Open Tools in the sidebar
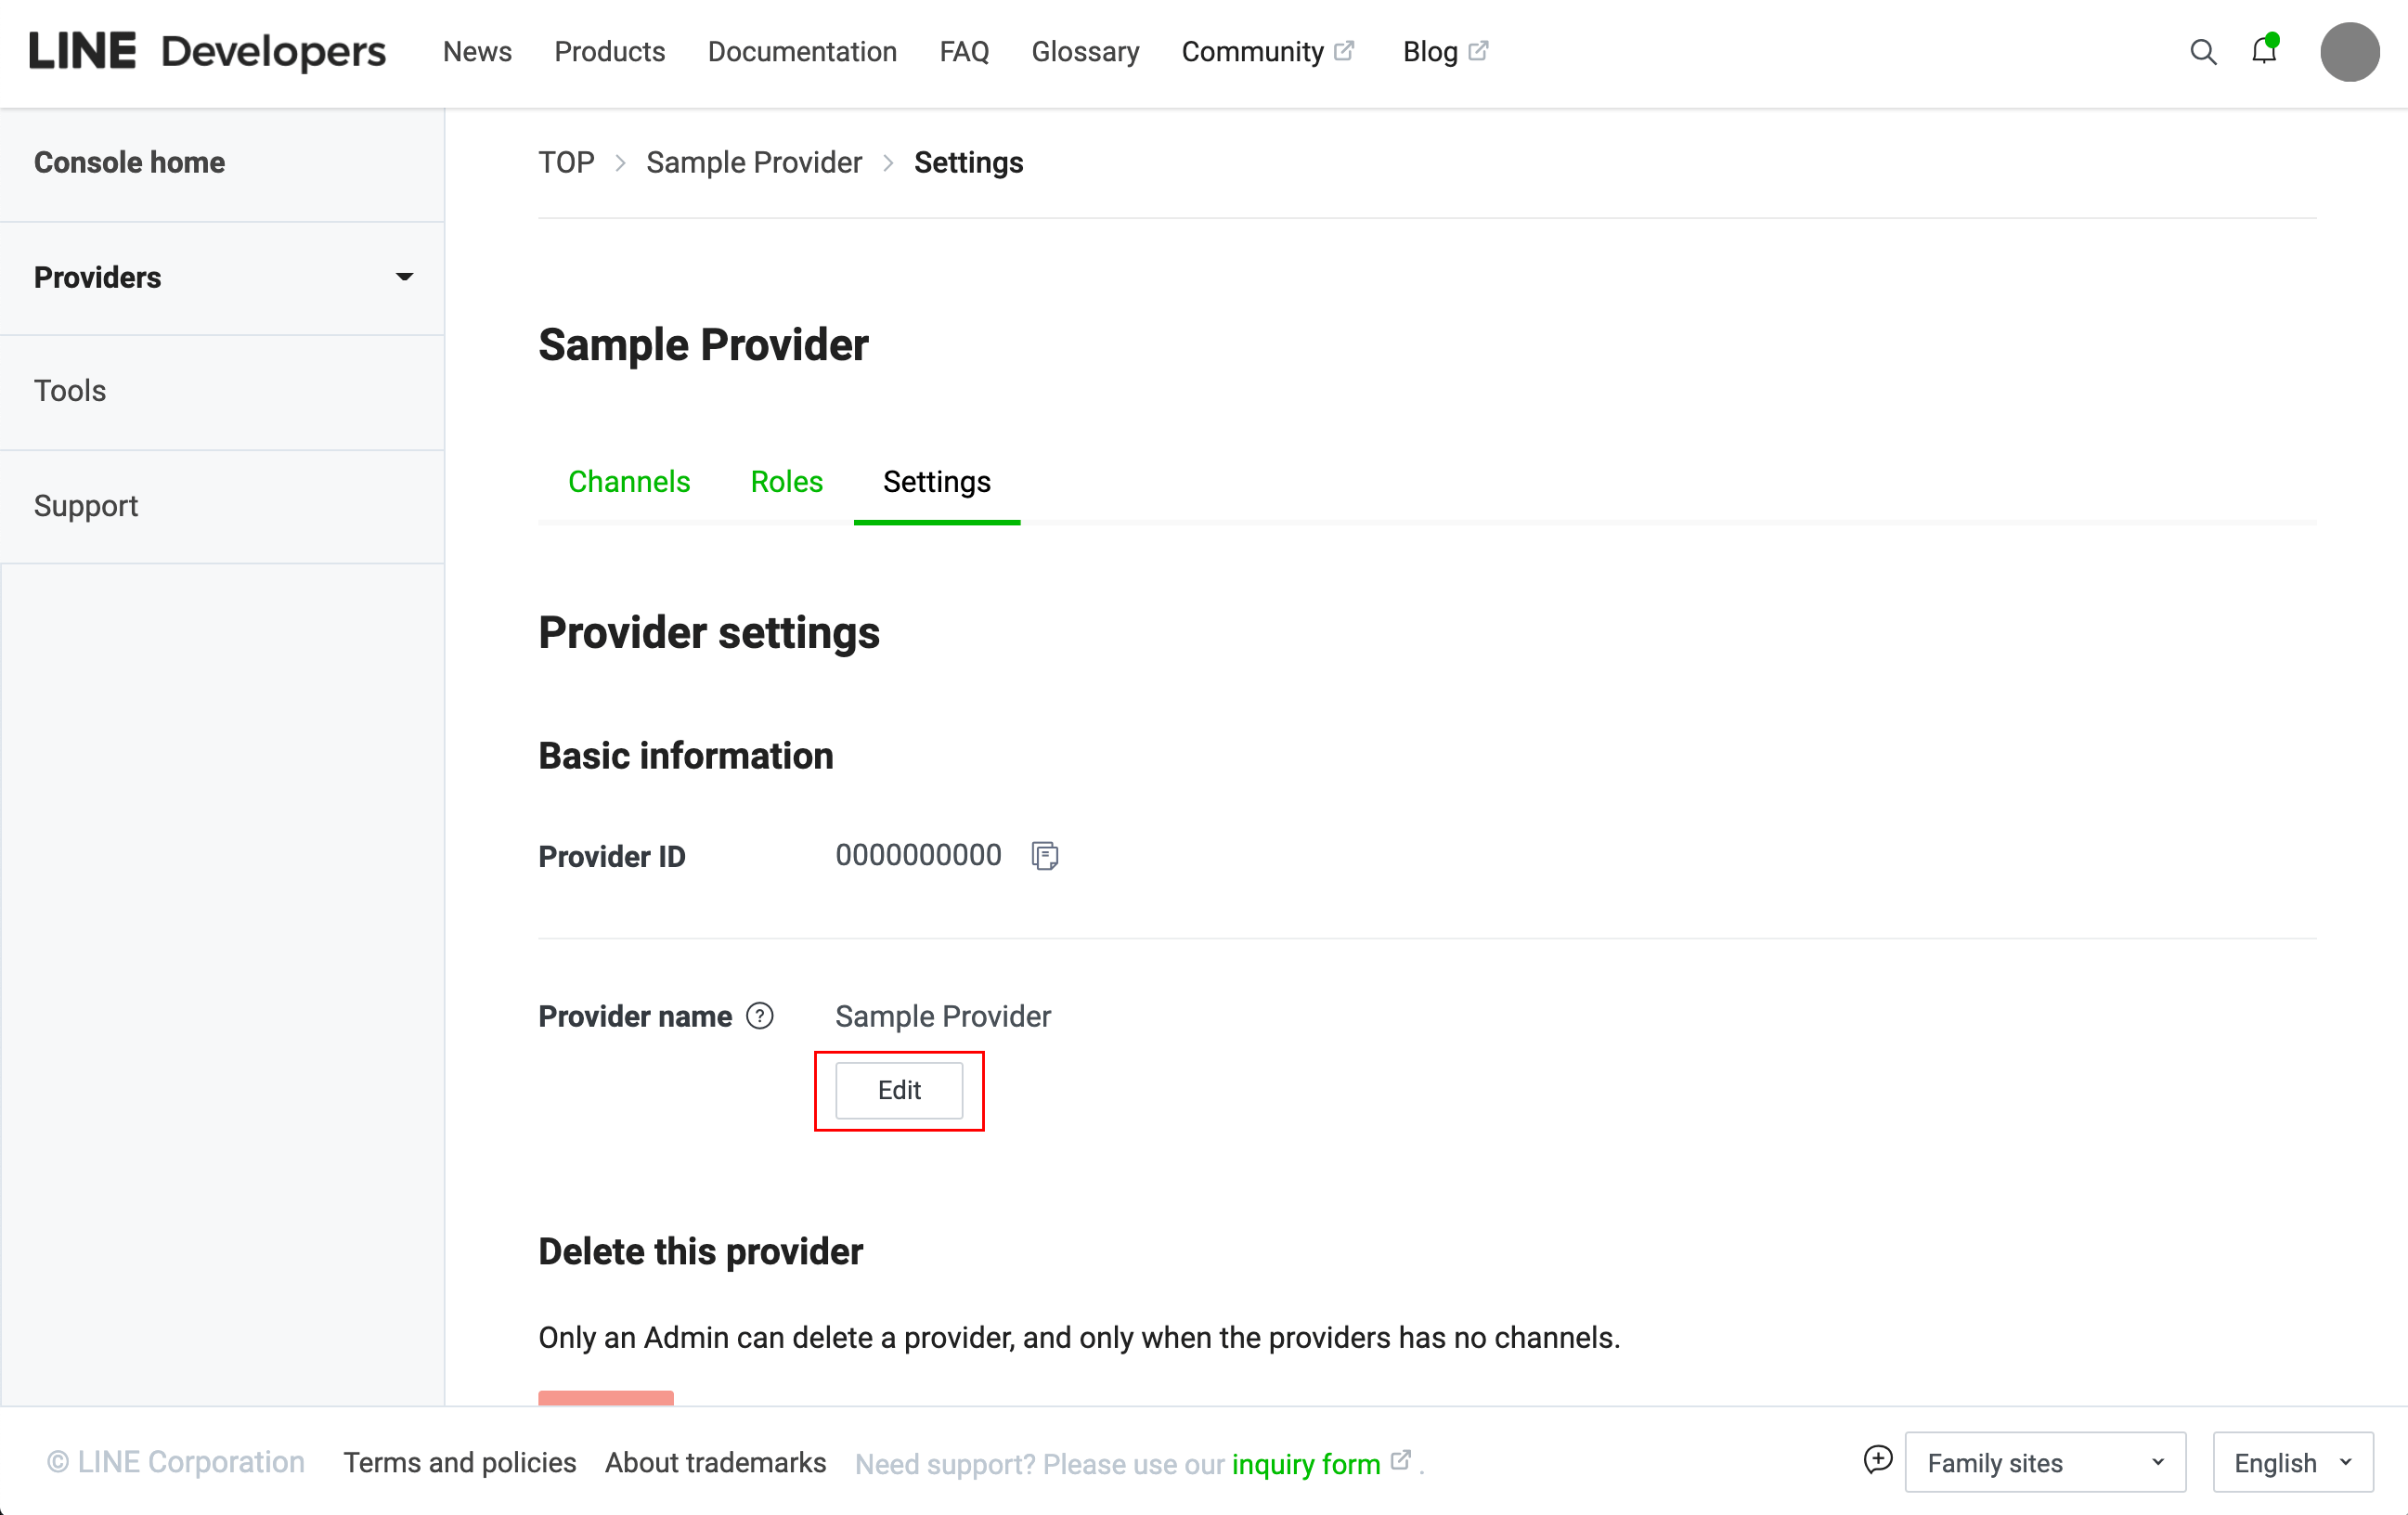This screenshot has height=1515, width=2408. point(70,391)
